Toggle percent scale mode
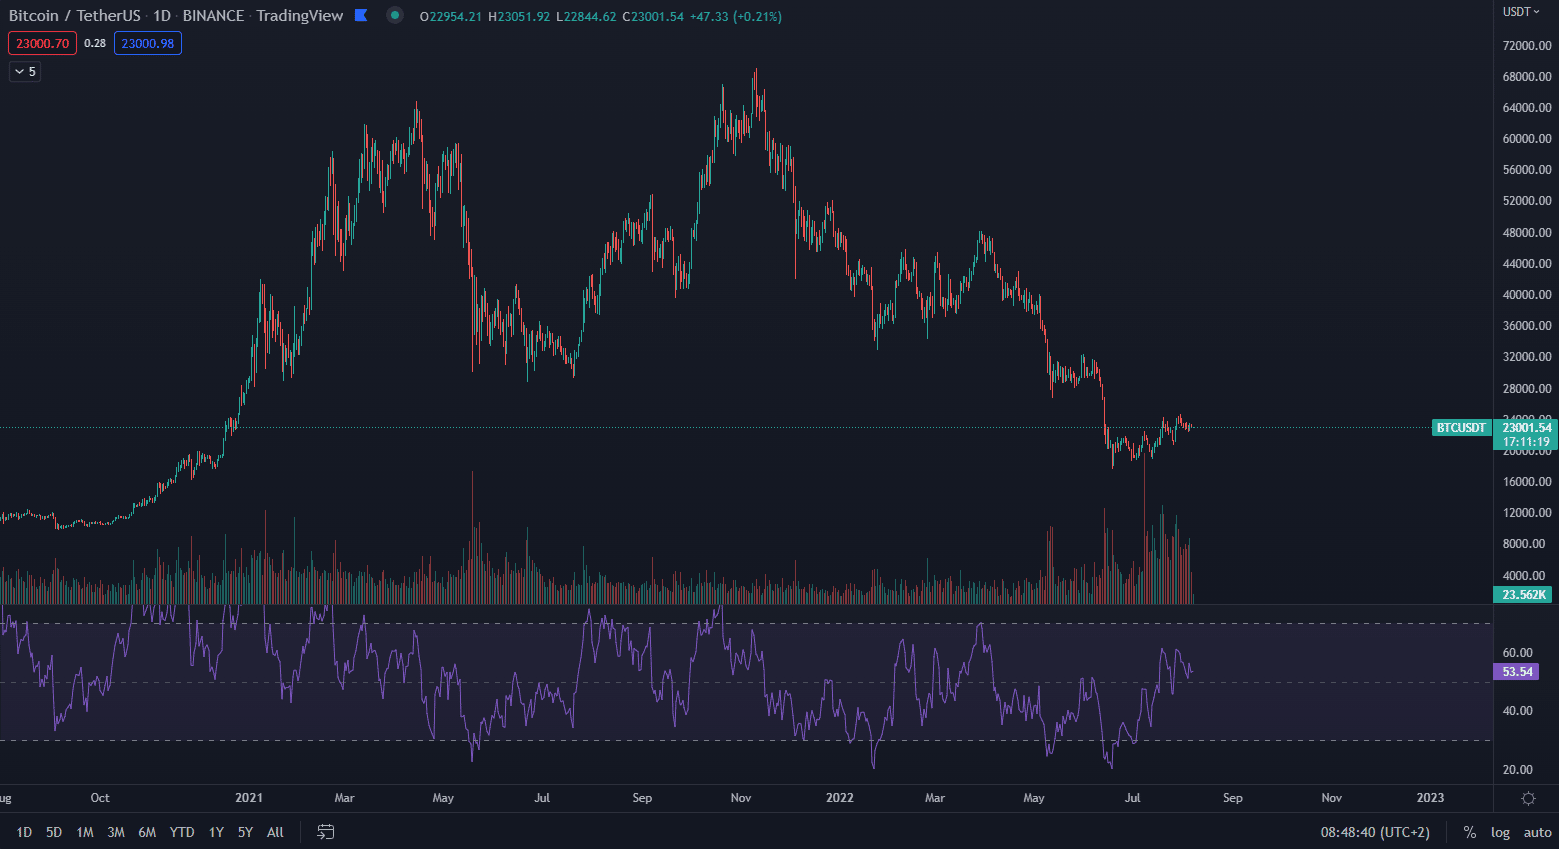The image size is (1559, 849). click(1469, 832)
